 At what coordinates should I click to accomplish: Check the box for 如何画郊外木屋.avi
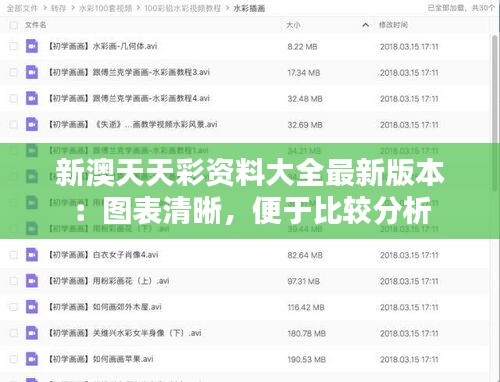13,307
